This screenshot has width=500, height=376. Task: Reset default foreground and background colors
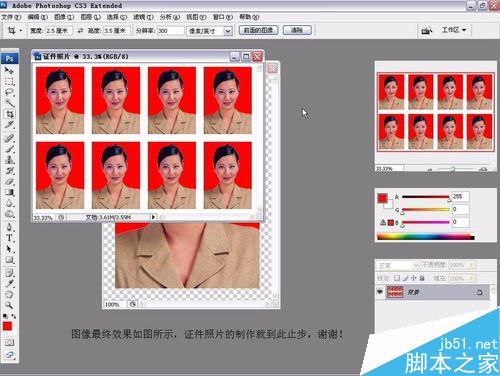click(x=5, y=316)
